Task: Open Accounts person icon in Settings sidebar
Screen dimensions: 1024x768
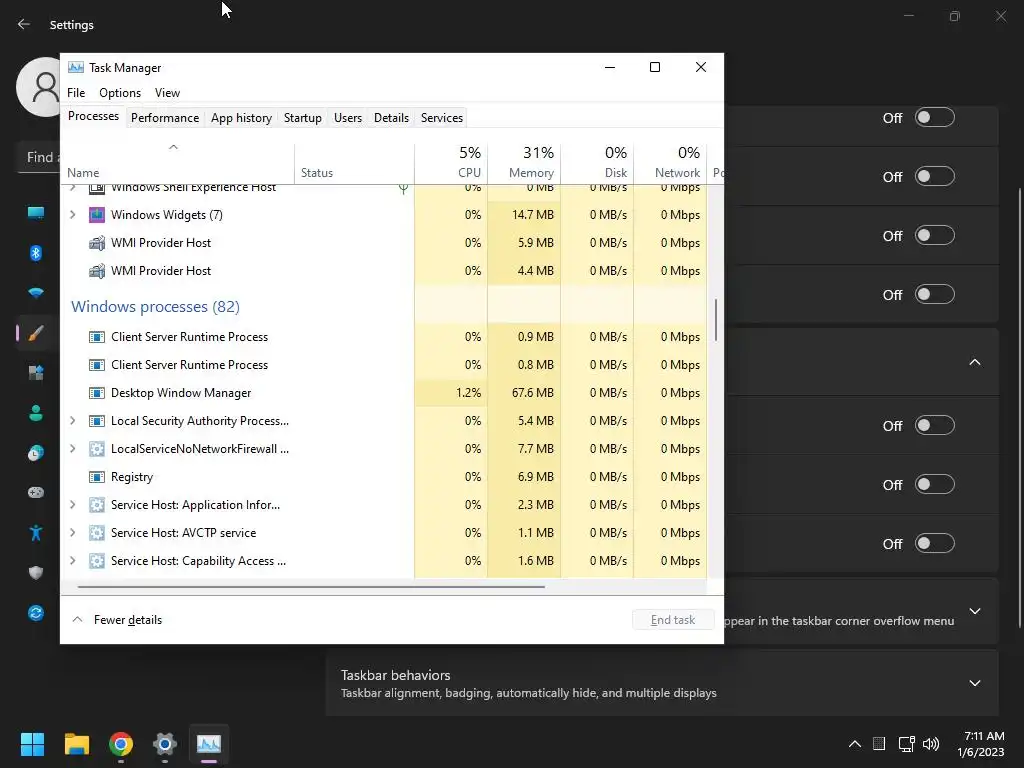Action: coord(36,413)
